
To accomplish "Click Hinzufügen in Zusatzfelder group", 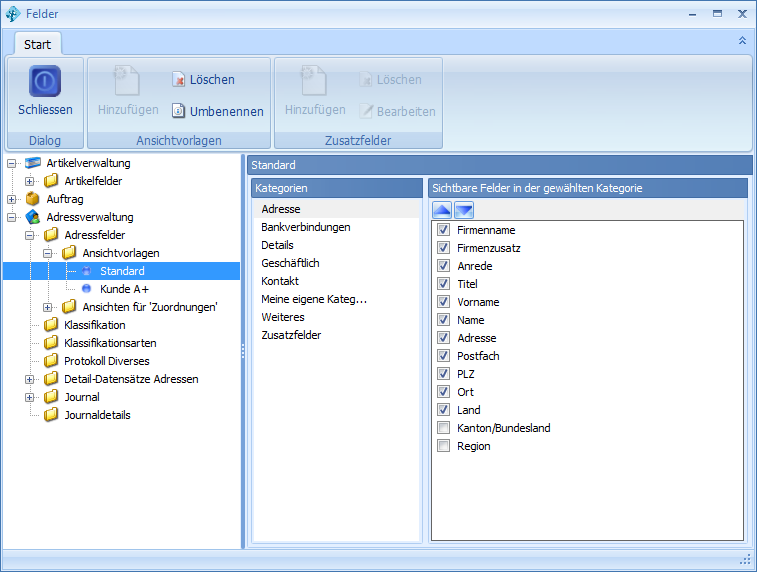I will pos(315,90).
